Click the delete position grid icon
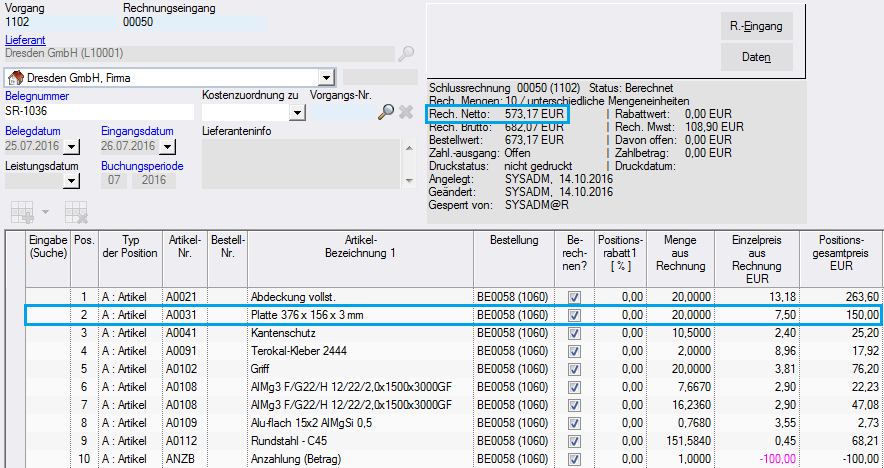The height and width of the screenshot is (468, 884). (75, 211)
